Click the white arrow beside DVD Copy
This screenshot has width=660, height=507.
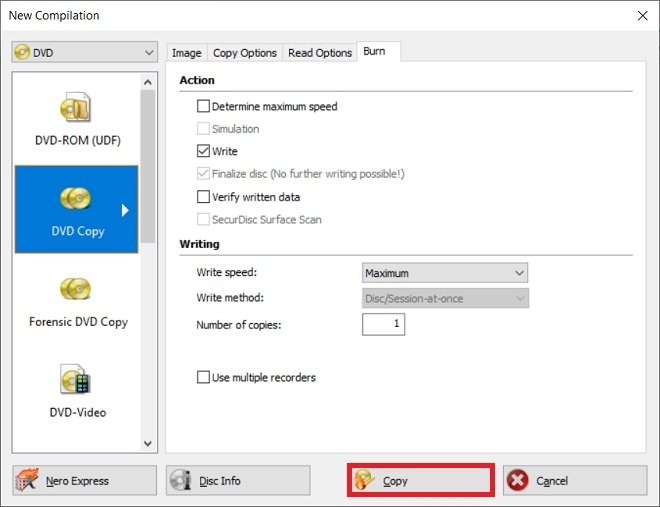coord(125,210)
